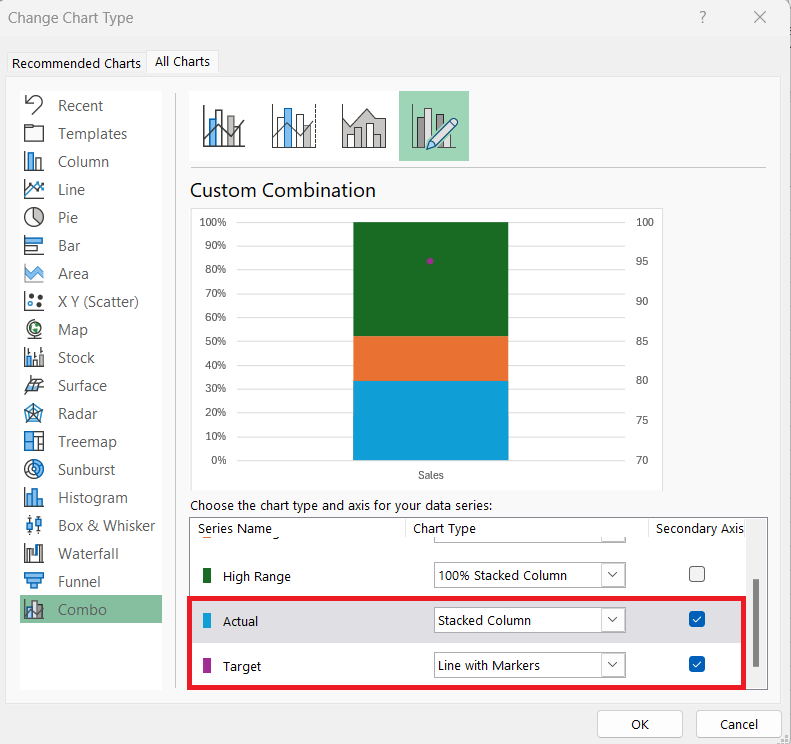The width and height of the screenshot is (791, 744).
Task: Select the Recent category icon
Action: pyautogui.click(x=34, y=105)
